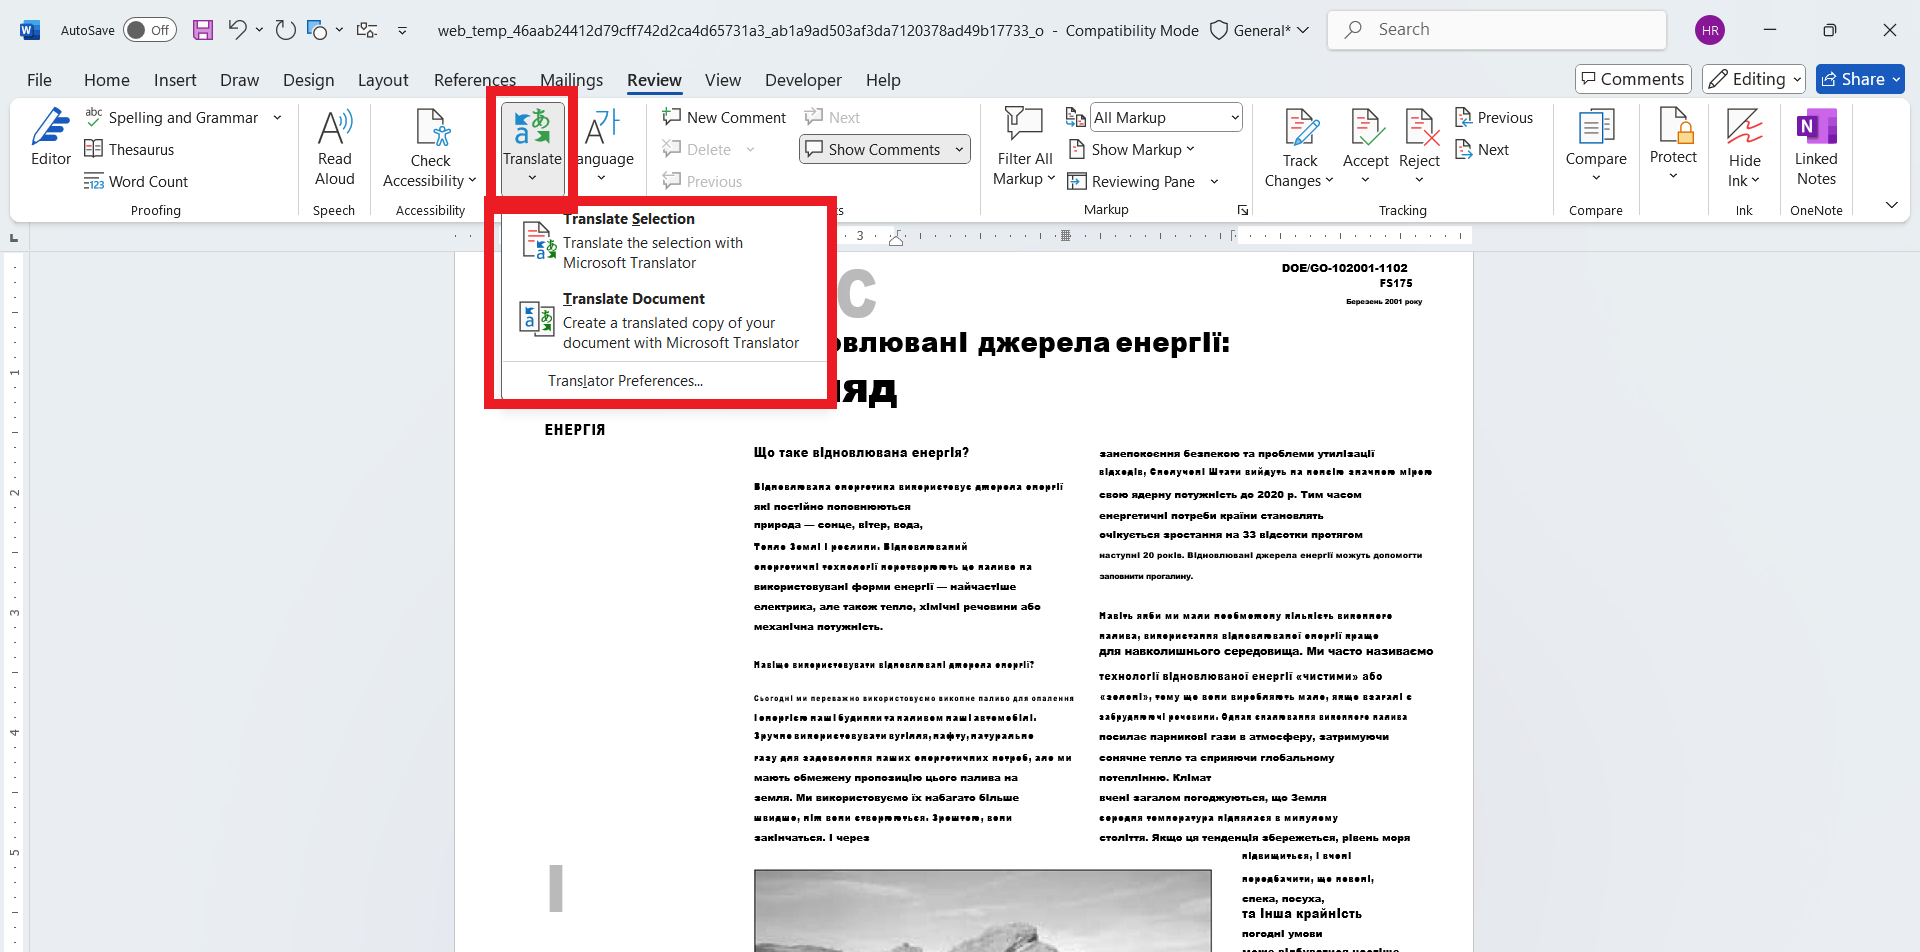
Task: Open the Reviewing Pane
Action: click(1131, 182)
